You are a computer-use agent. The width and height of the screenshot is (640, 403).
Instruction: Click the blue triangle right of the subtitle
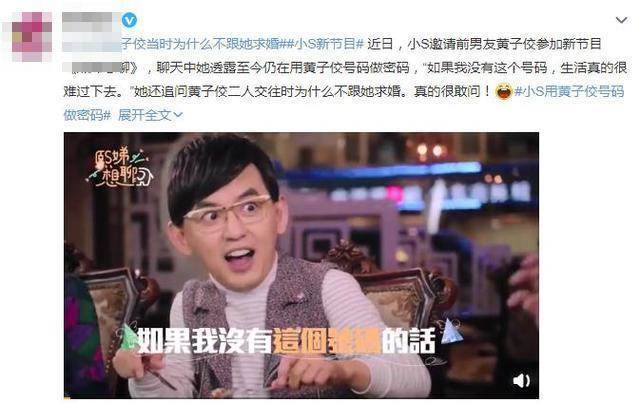(x=452, y=332)
